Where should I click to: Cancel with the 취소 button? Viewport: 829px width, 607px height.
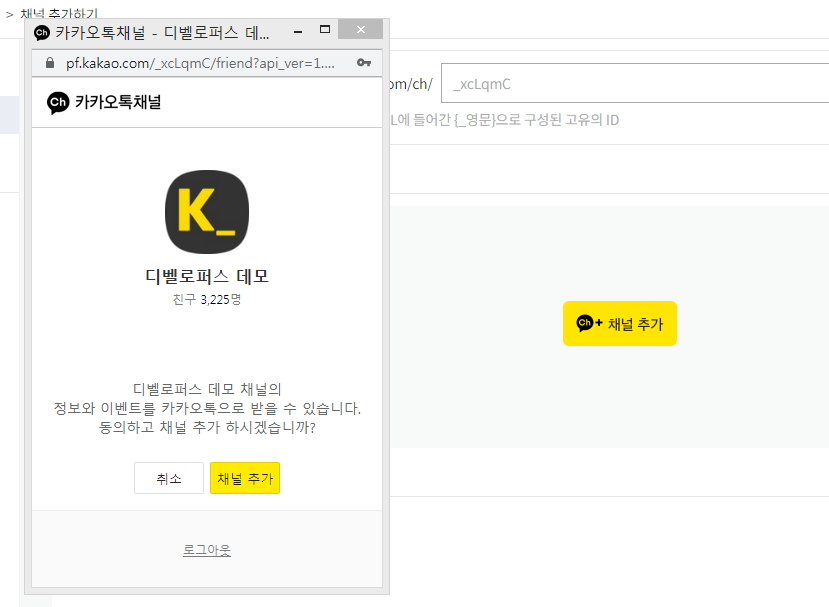169,478
